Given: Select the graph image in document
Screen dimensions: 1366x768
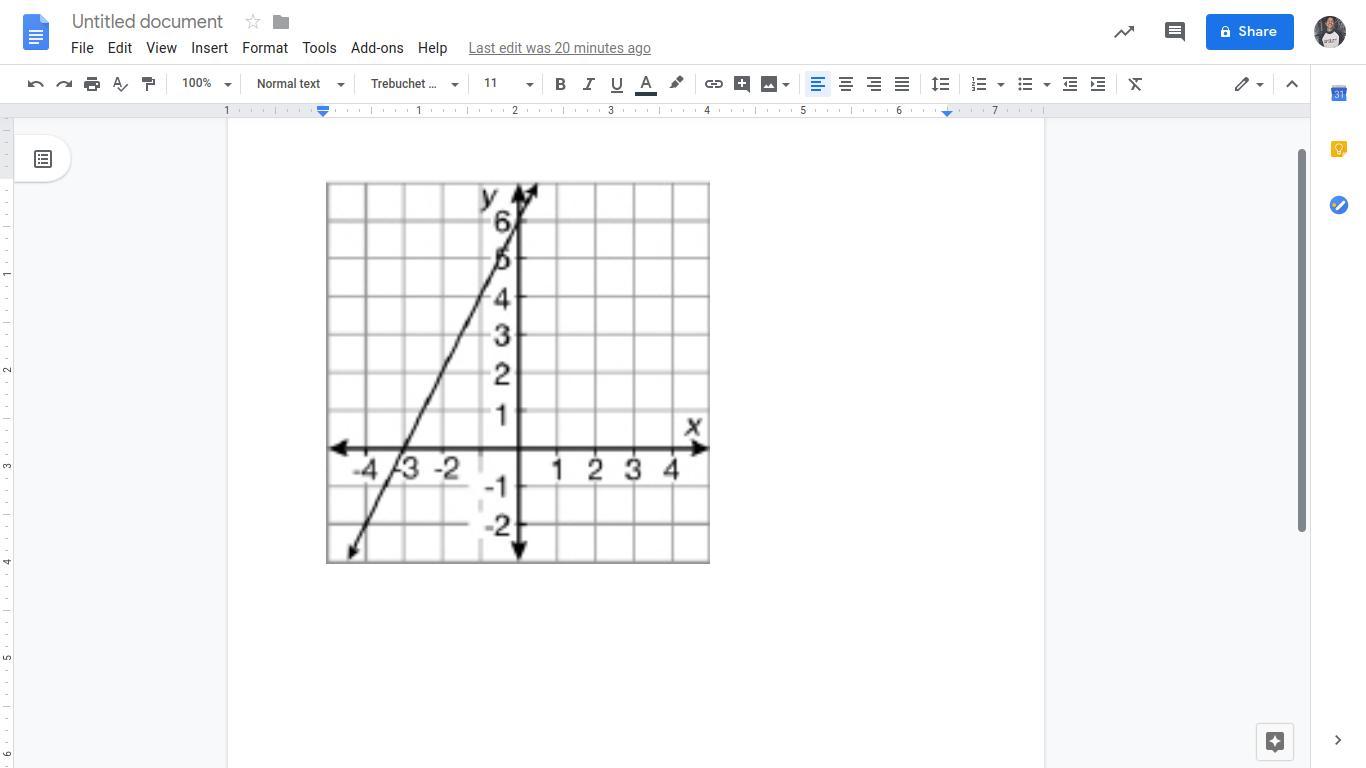Looking at the screenshot, I should 518,372.
